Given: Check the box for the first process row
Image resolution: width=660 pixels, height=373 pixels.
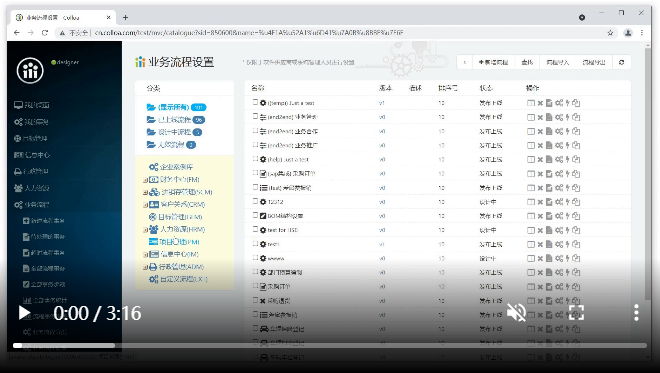Looking at the screenshot, I should (255, 102).
